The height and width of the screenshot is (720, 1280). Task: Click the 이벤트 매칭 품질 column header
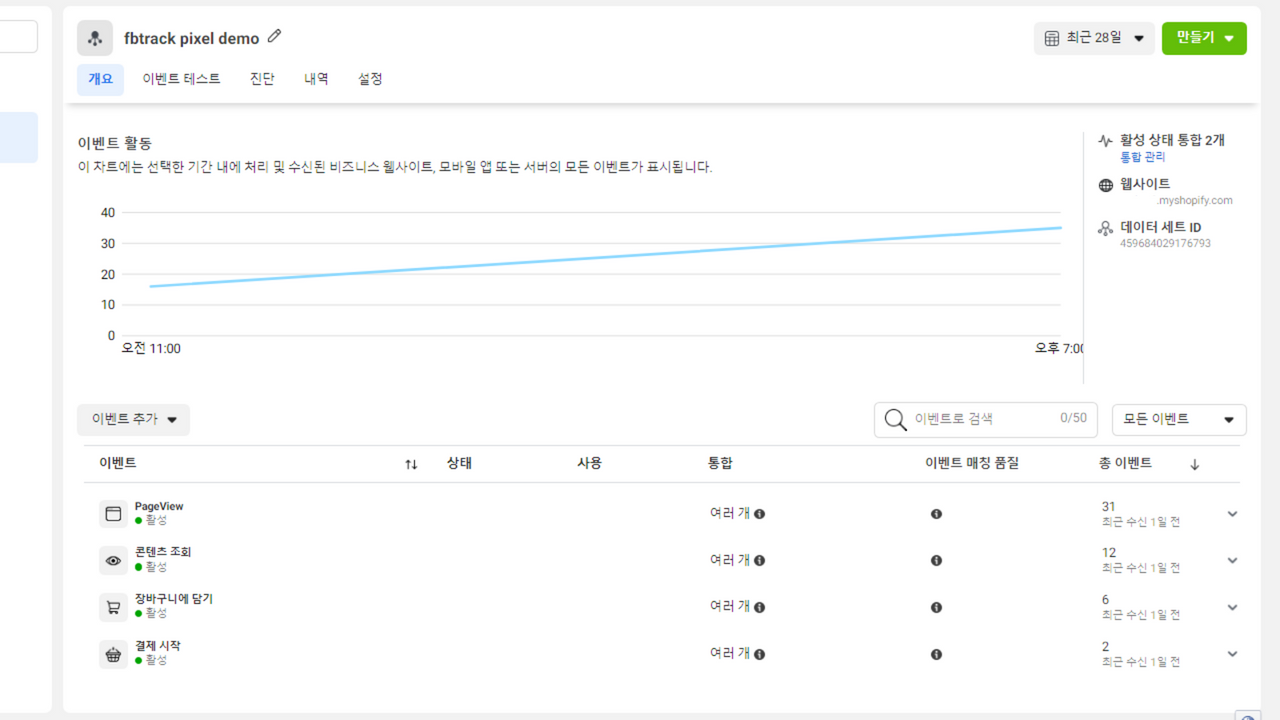[x=972, y=463]
